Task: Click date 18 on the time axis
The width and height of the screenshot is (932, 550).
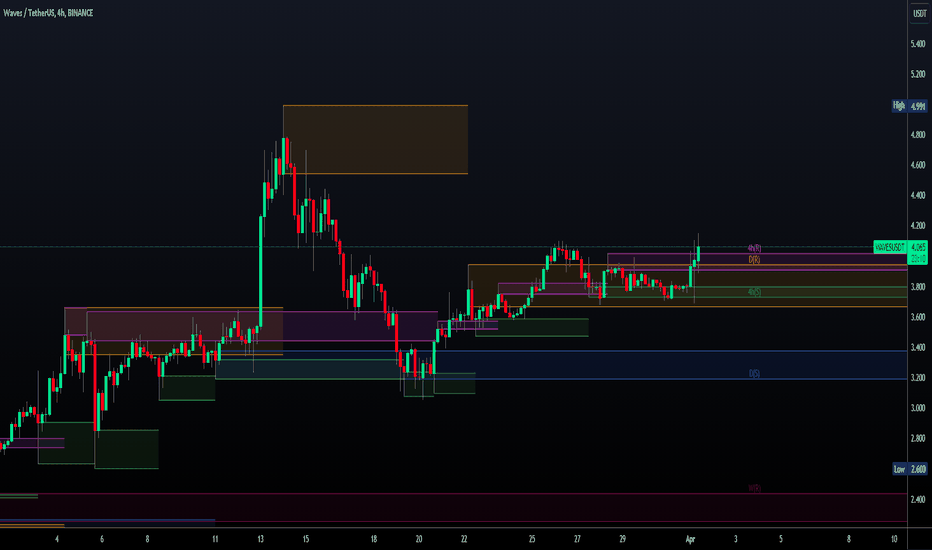Action: (373, 539)
